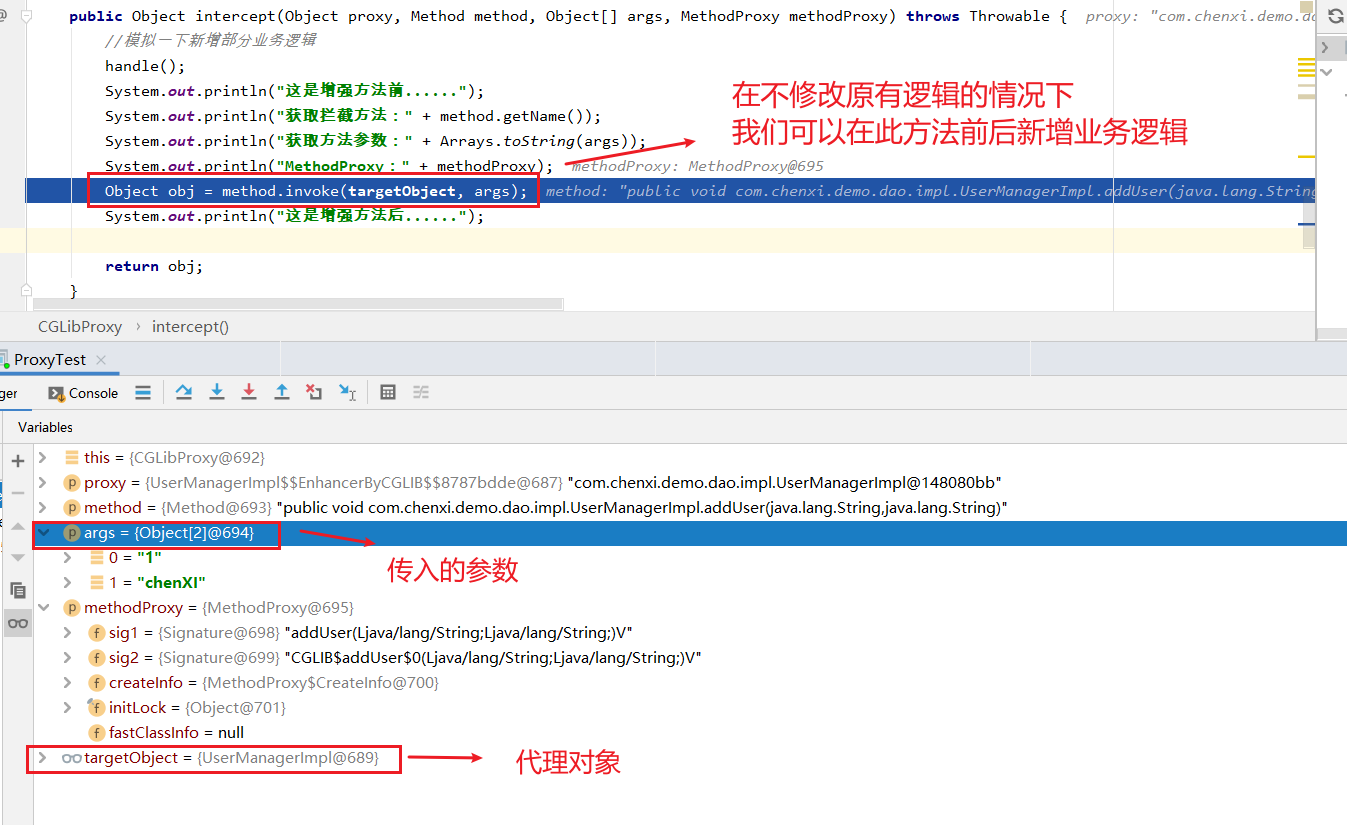Select the Variables panel header
Image resolution: width=1347 pixels, height=825 pixels.
coord(45,427)
